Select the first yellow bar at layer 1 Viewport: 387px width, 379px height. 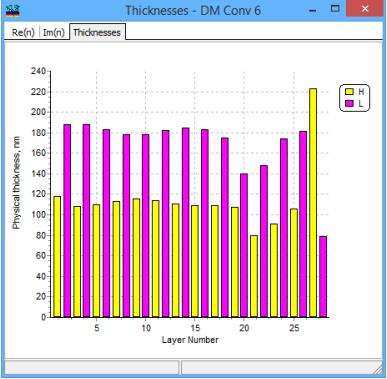(x=57, y=257)
